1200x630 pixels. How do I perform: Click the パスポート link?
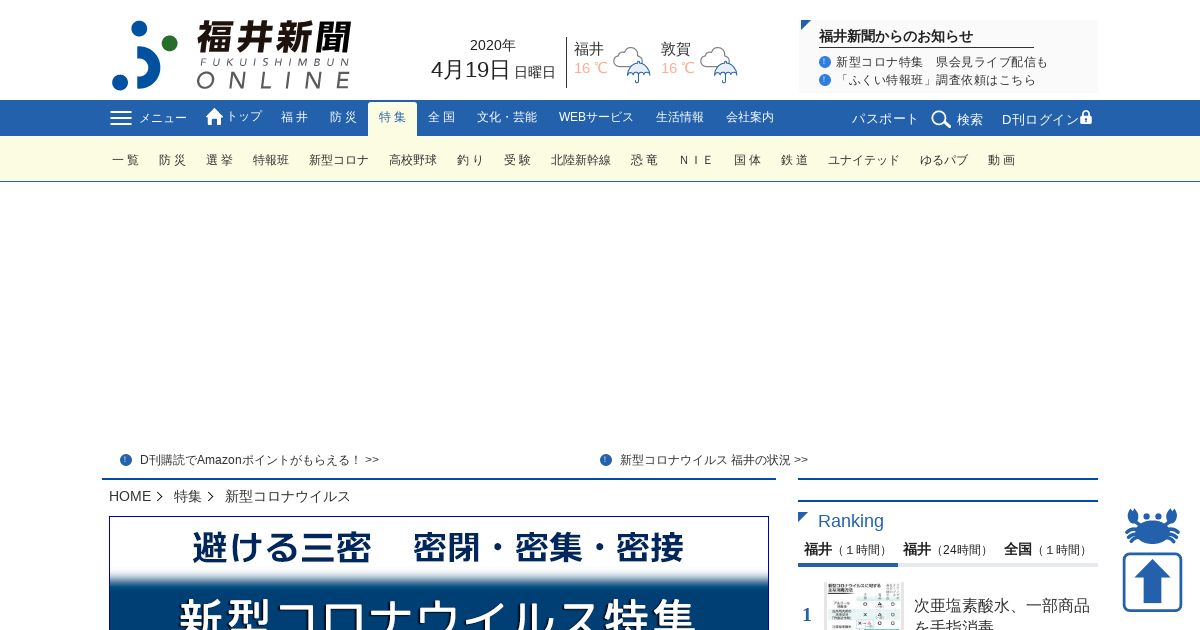pos(885,119)
